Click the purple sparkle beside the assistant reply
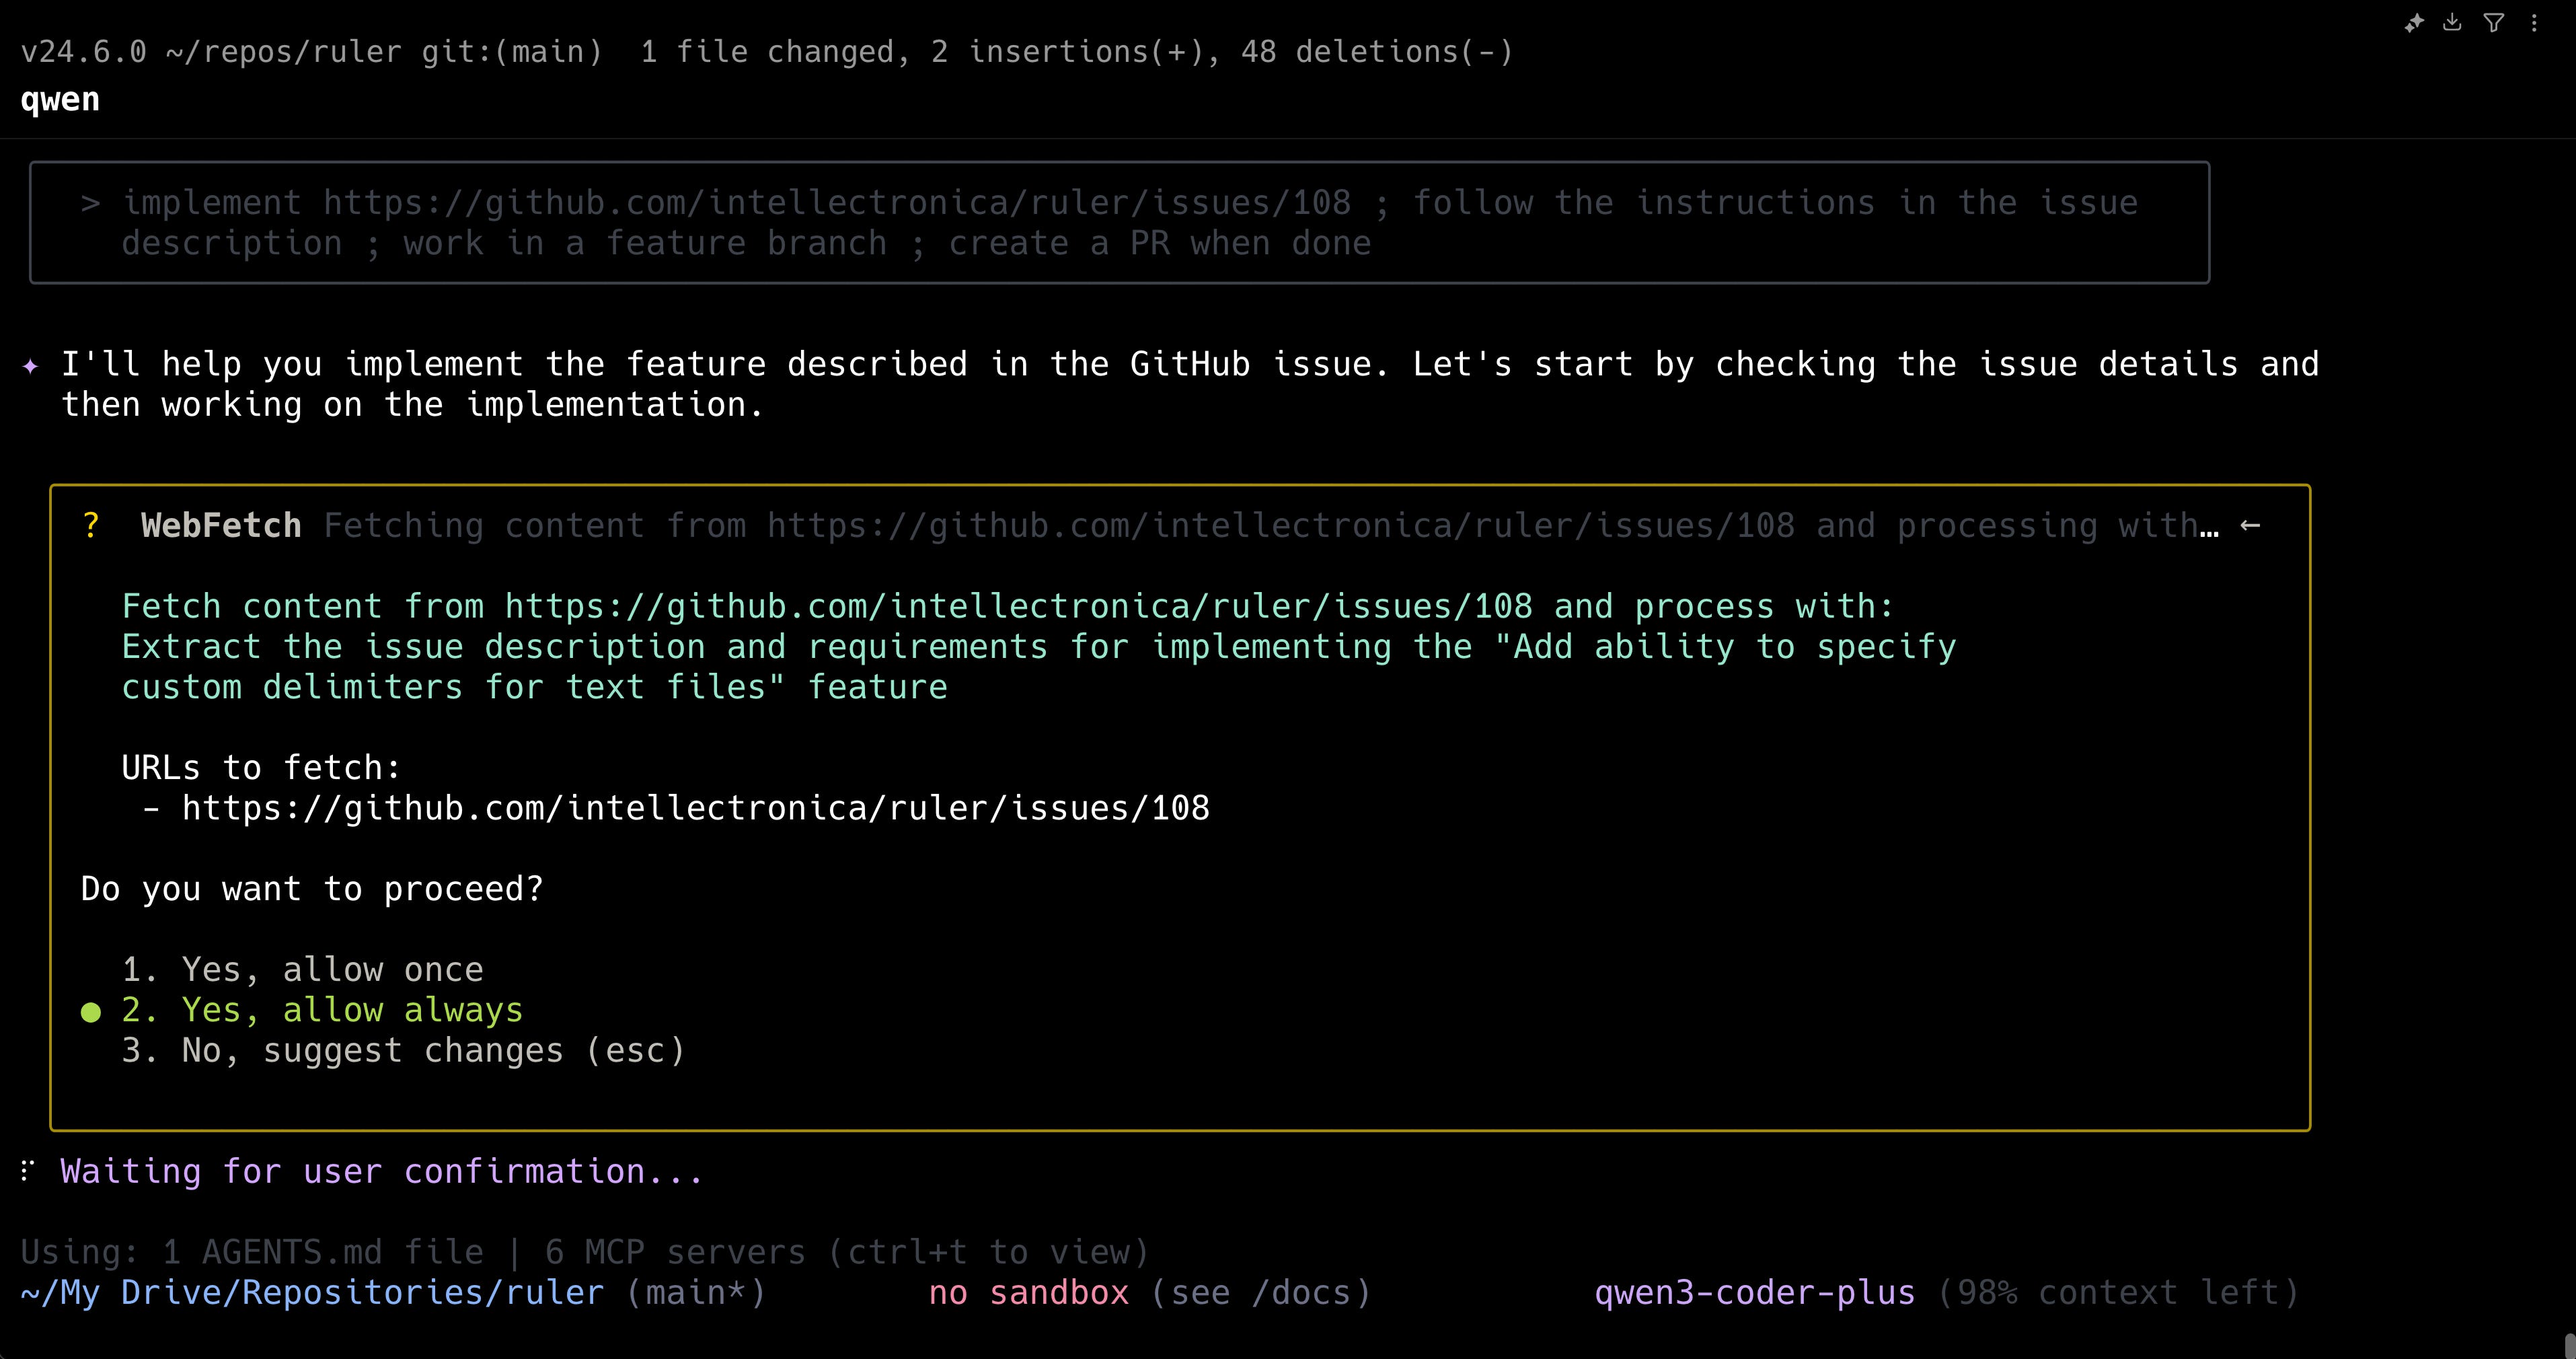 point(31,366)
